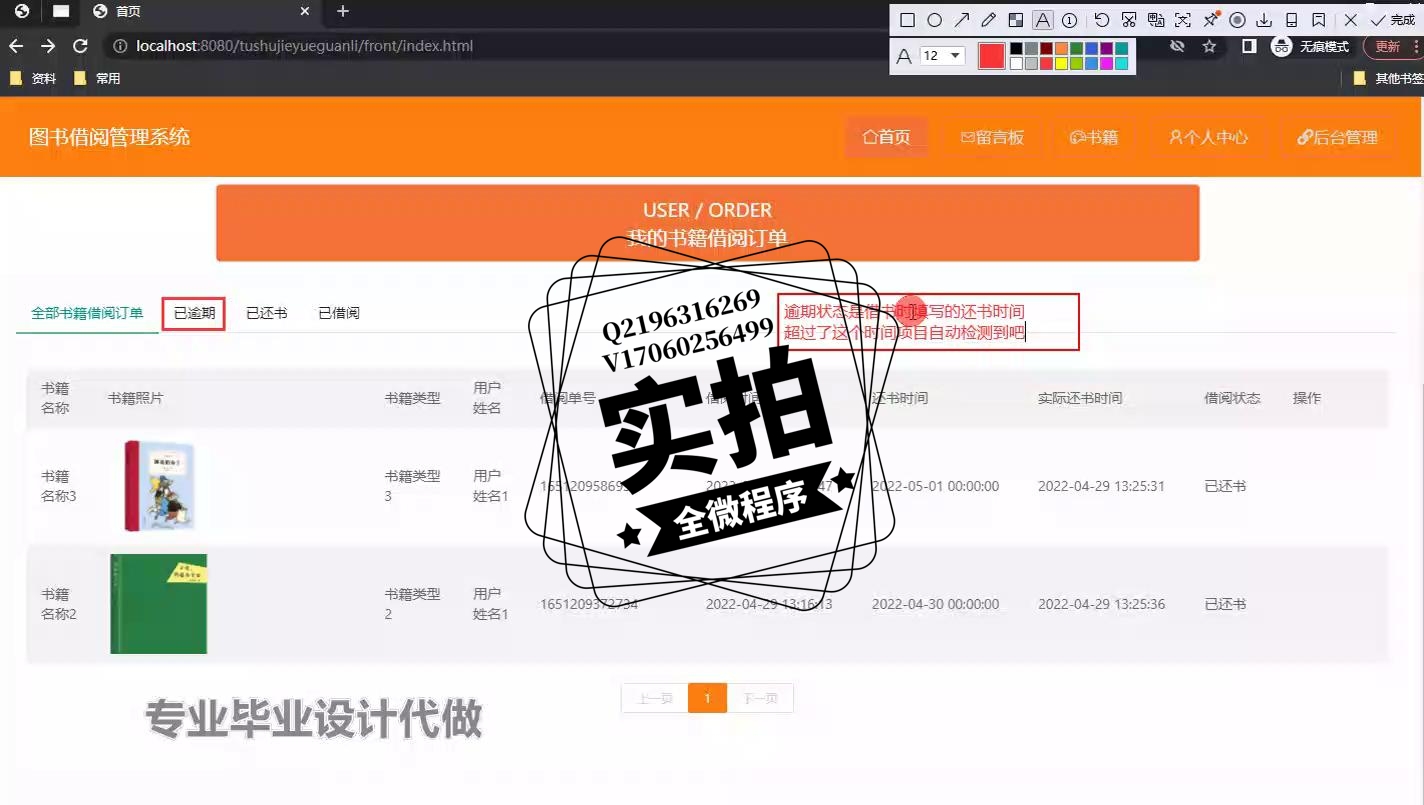1424x805 pixels.
Task: Click actual return time 2022-04-29 13:25:36
Action: tap(1101, 604)
